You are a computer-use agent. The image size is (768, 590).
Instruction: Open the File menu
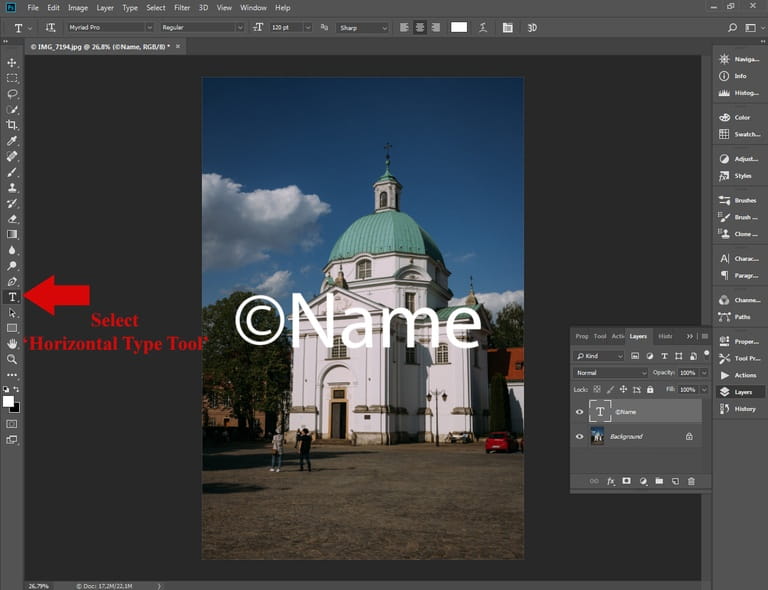click(x=33, y=8)
